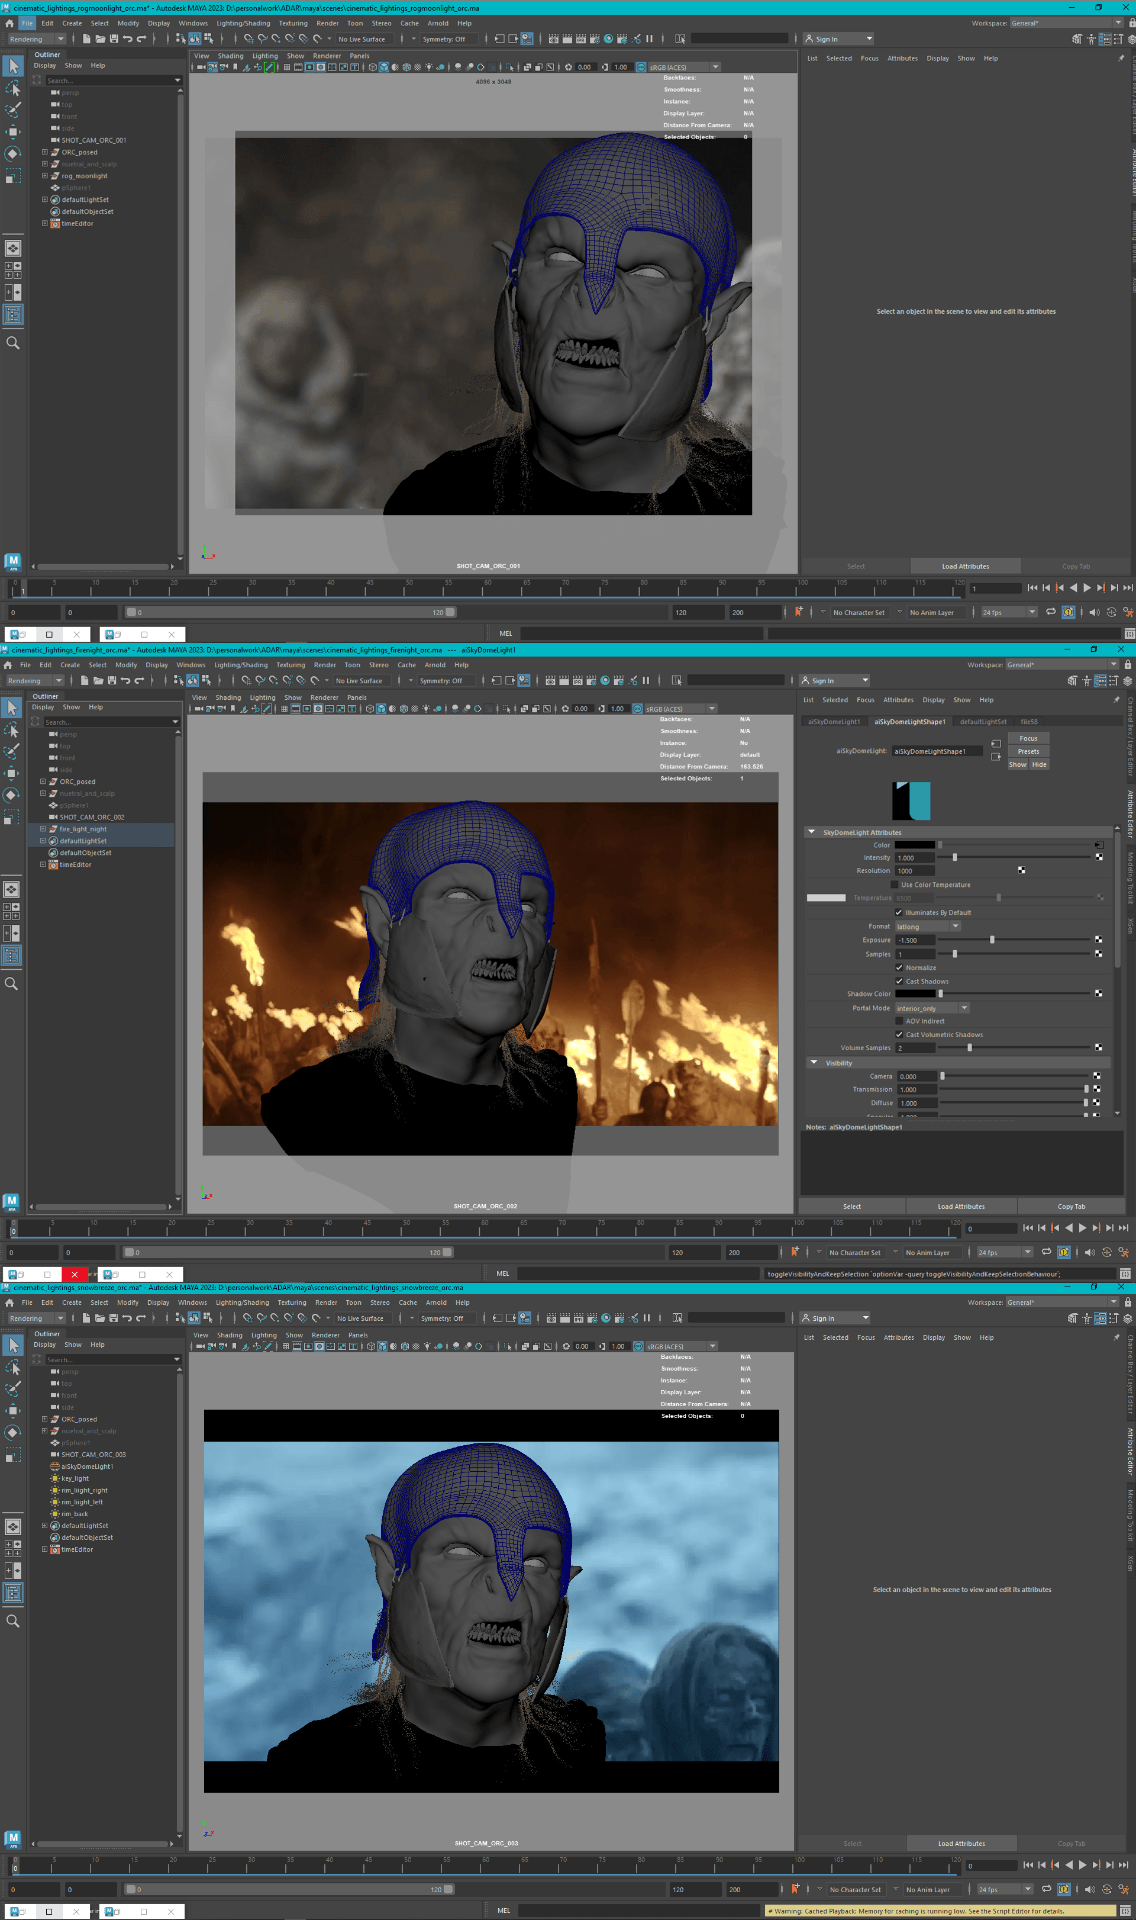Toggle the Normalize checkbox
The image size is (1136, 1920).
click(899, 968)
